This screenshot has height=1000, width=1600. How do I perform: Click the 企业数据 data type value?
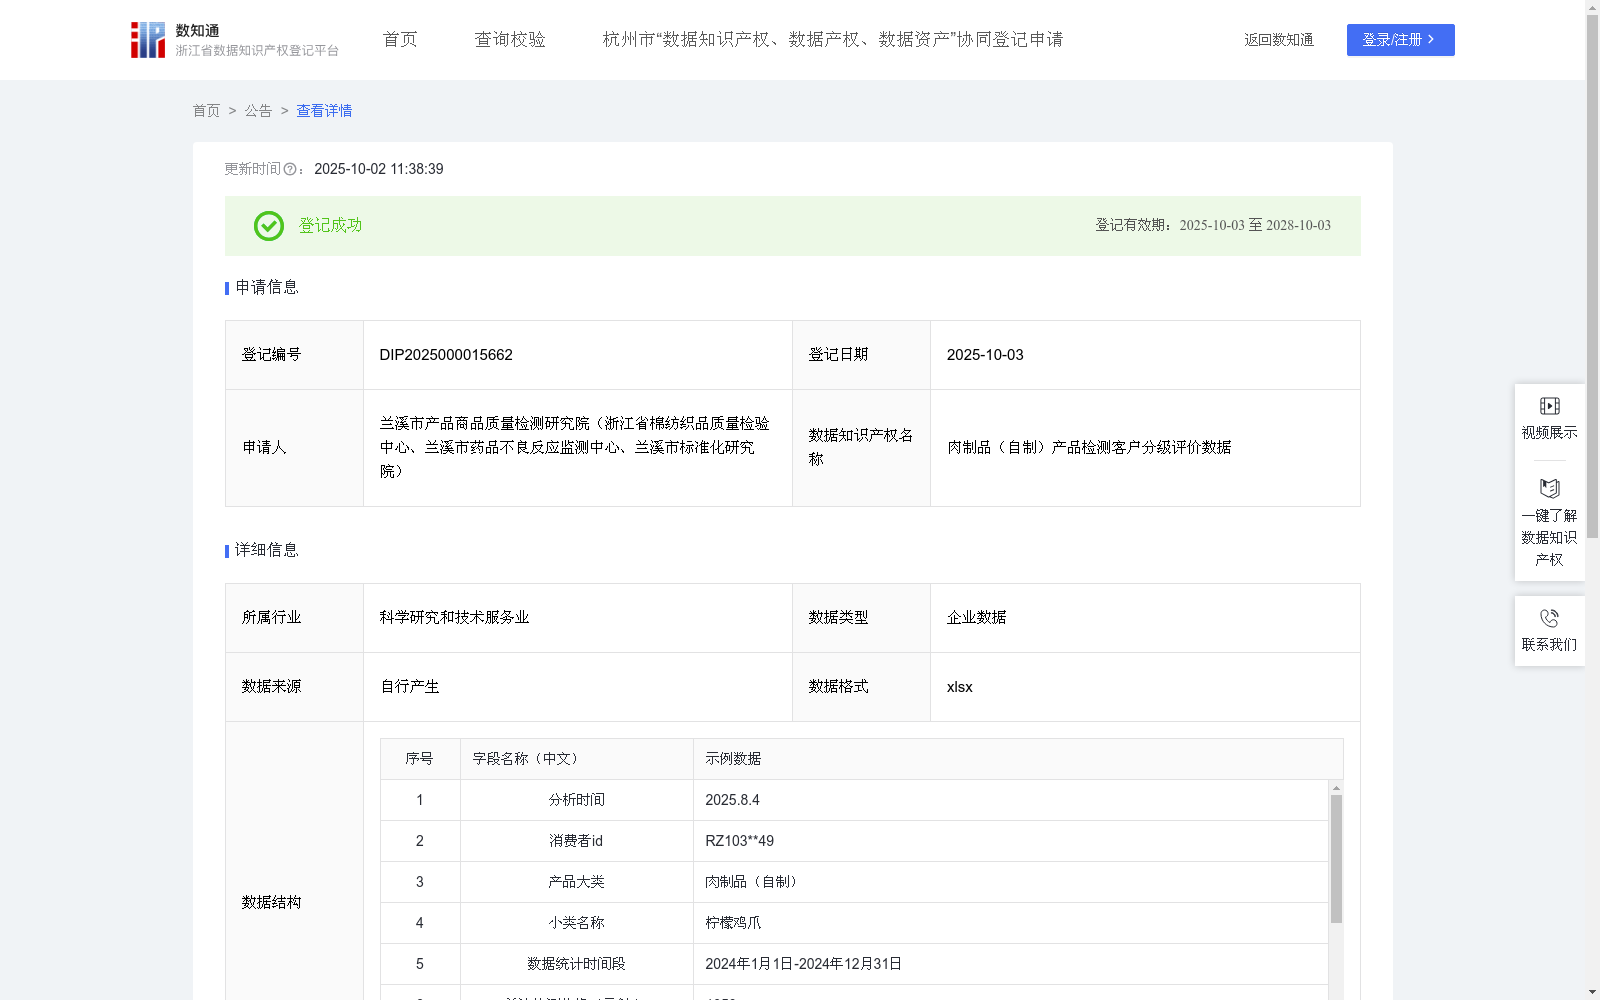pos(976,618)
